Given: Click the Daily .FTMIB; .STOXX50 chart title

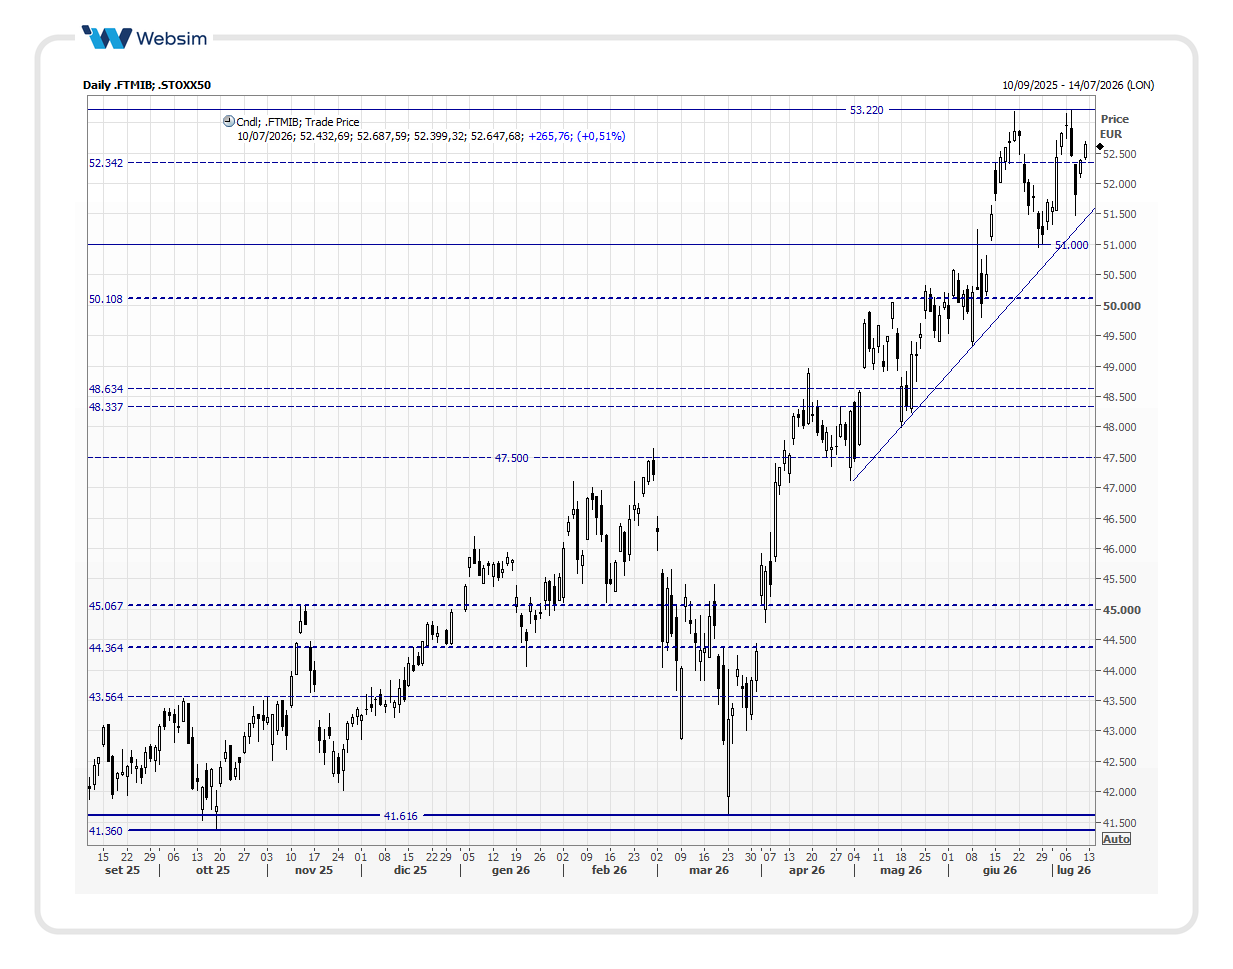Looking at the screenshot, I should tap(147, 85).
